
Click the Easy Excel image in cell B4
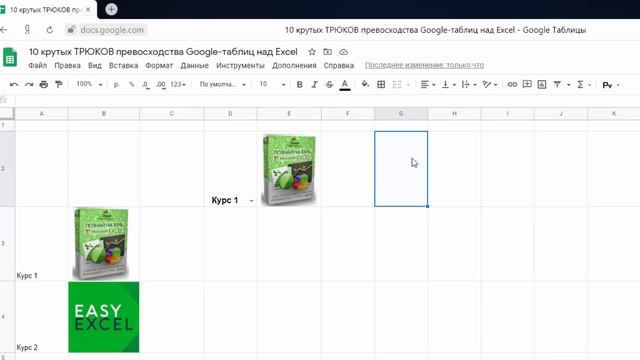(x=104, y=317)
